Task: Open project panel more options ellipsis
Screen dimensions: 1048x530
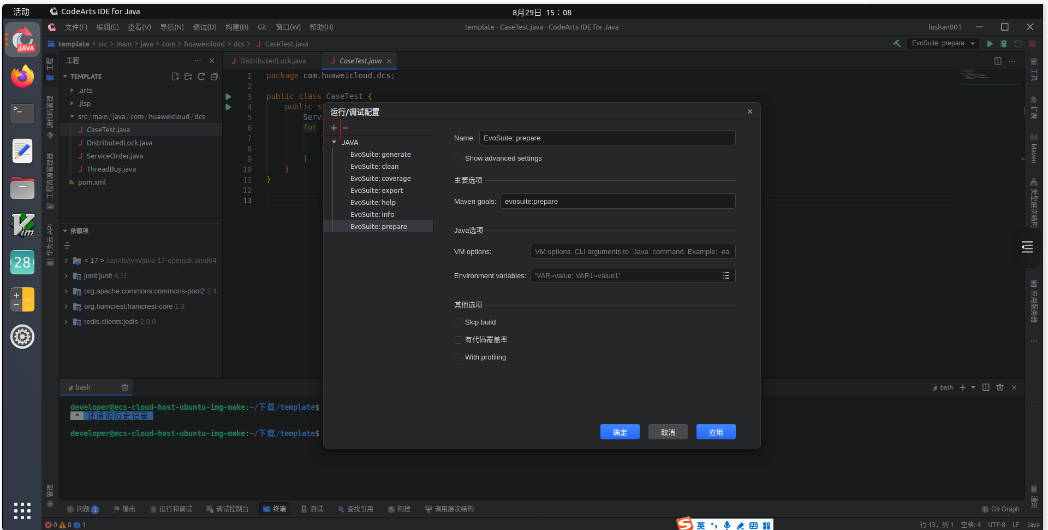Action: 197,60
